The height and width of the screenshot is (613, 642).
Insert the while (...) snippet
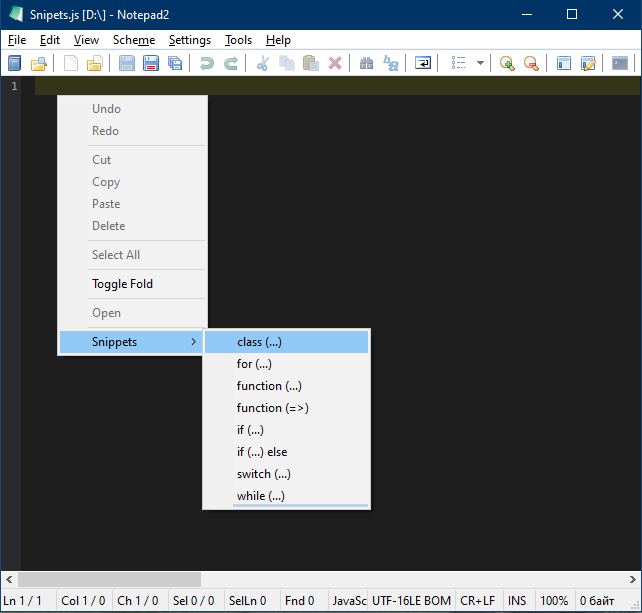click(286, 496)
